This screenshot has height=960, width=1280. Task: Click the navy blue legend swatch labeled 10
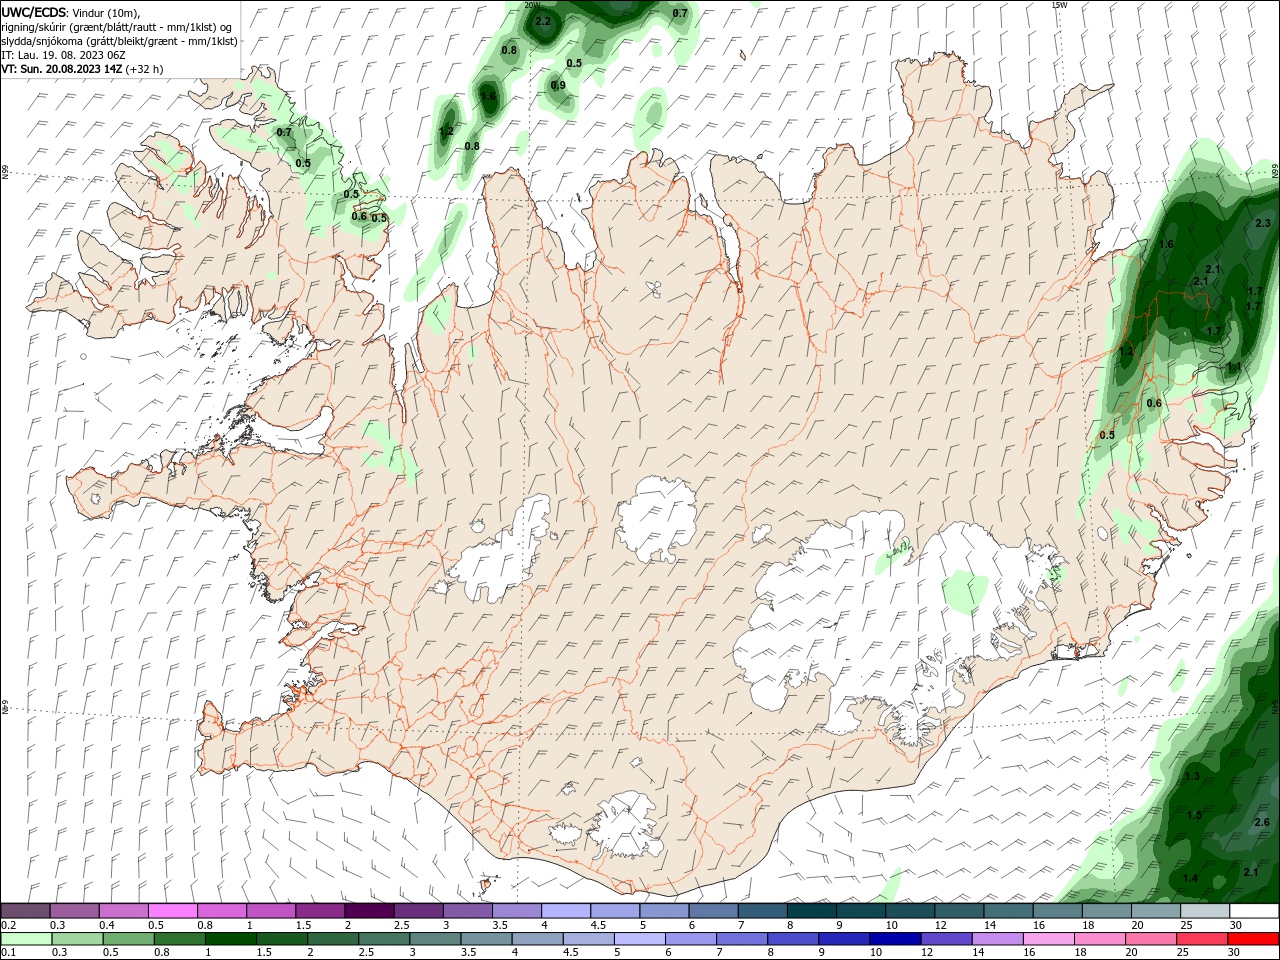pyautogui.click(x=895, y=939)
